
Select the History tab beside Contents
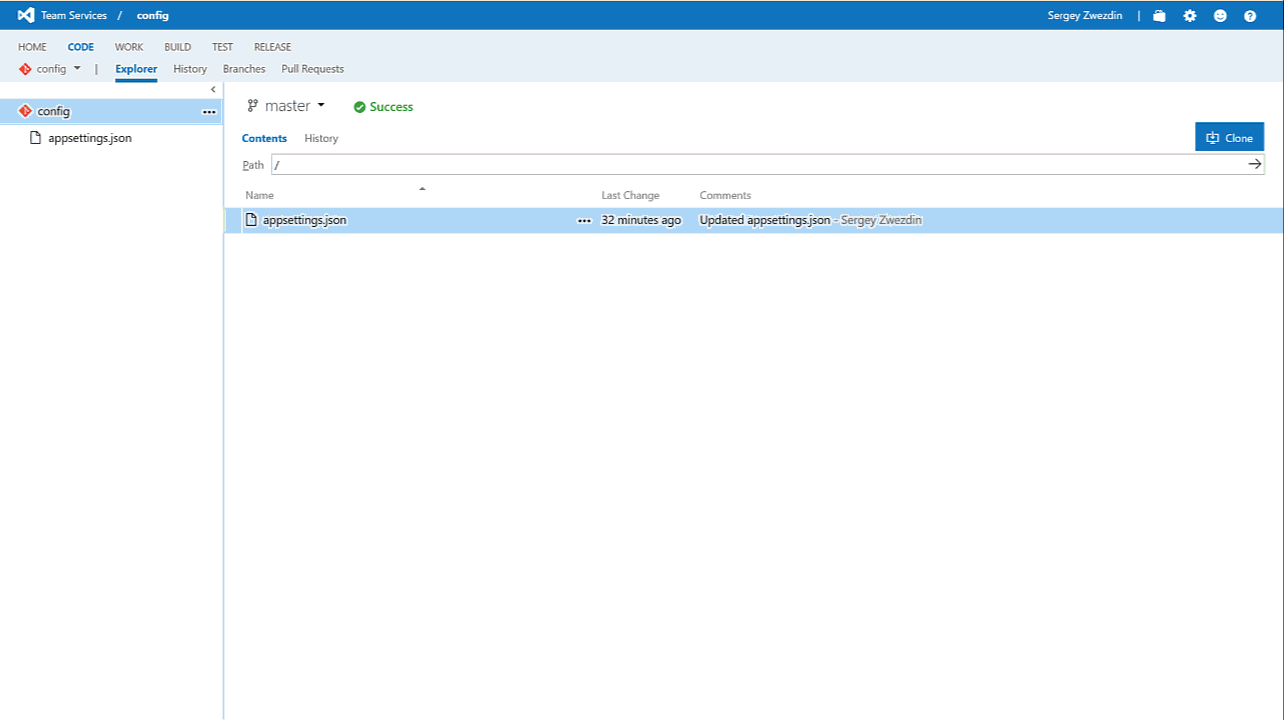point(321,138)
